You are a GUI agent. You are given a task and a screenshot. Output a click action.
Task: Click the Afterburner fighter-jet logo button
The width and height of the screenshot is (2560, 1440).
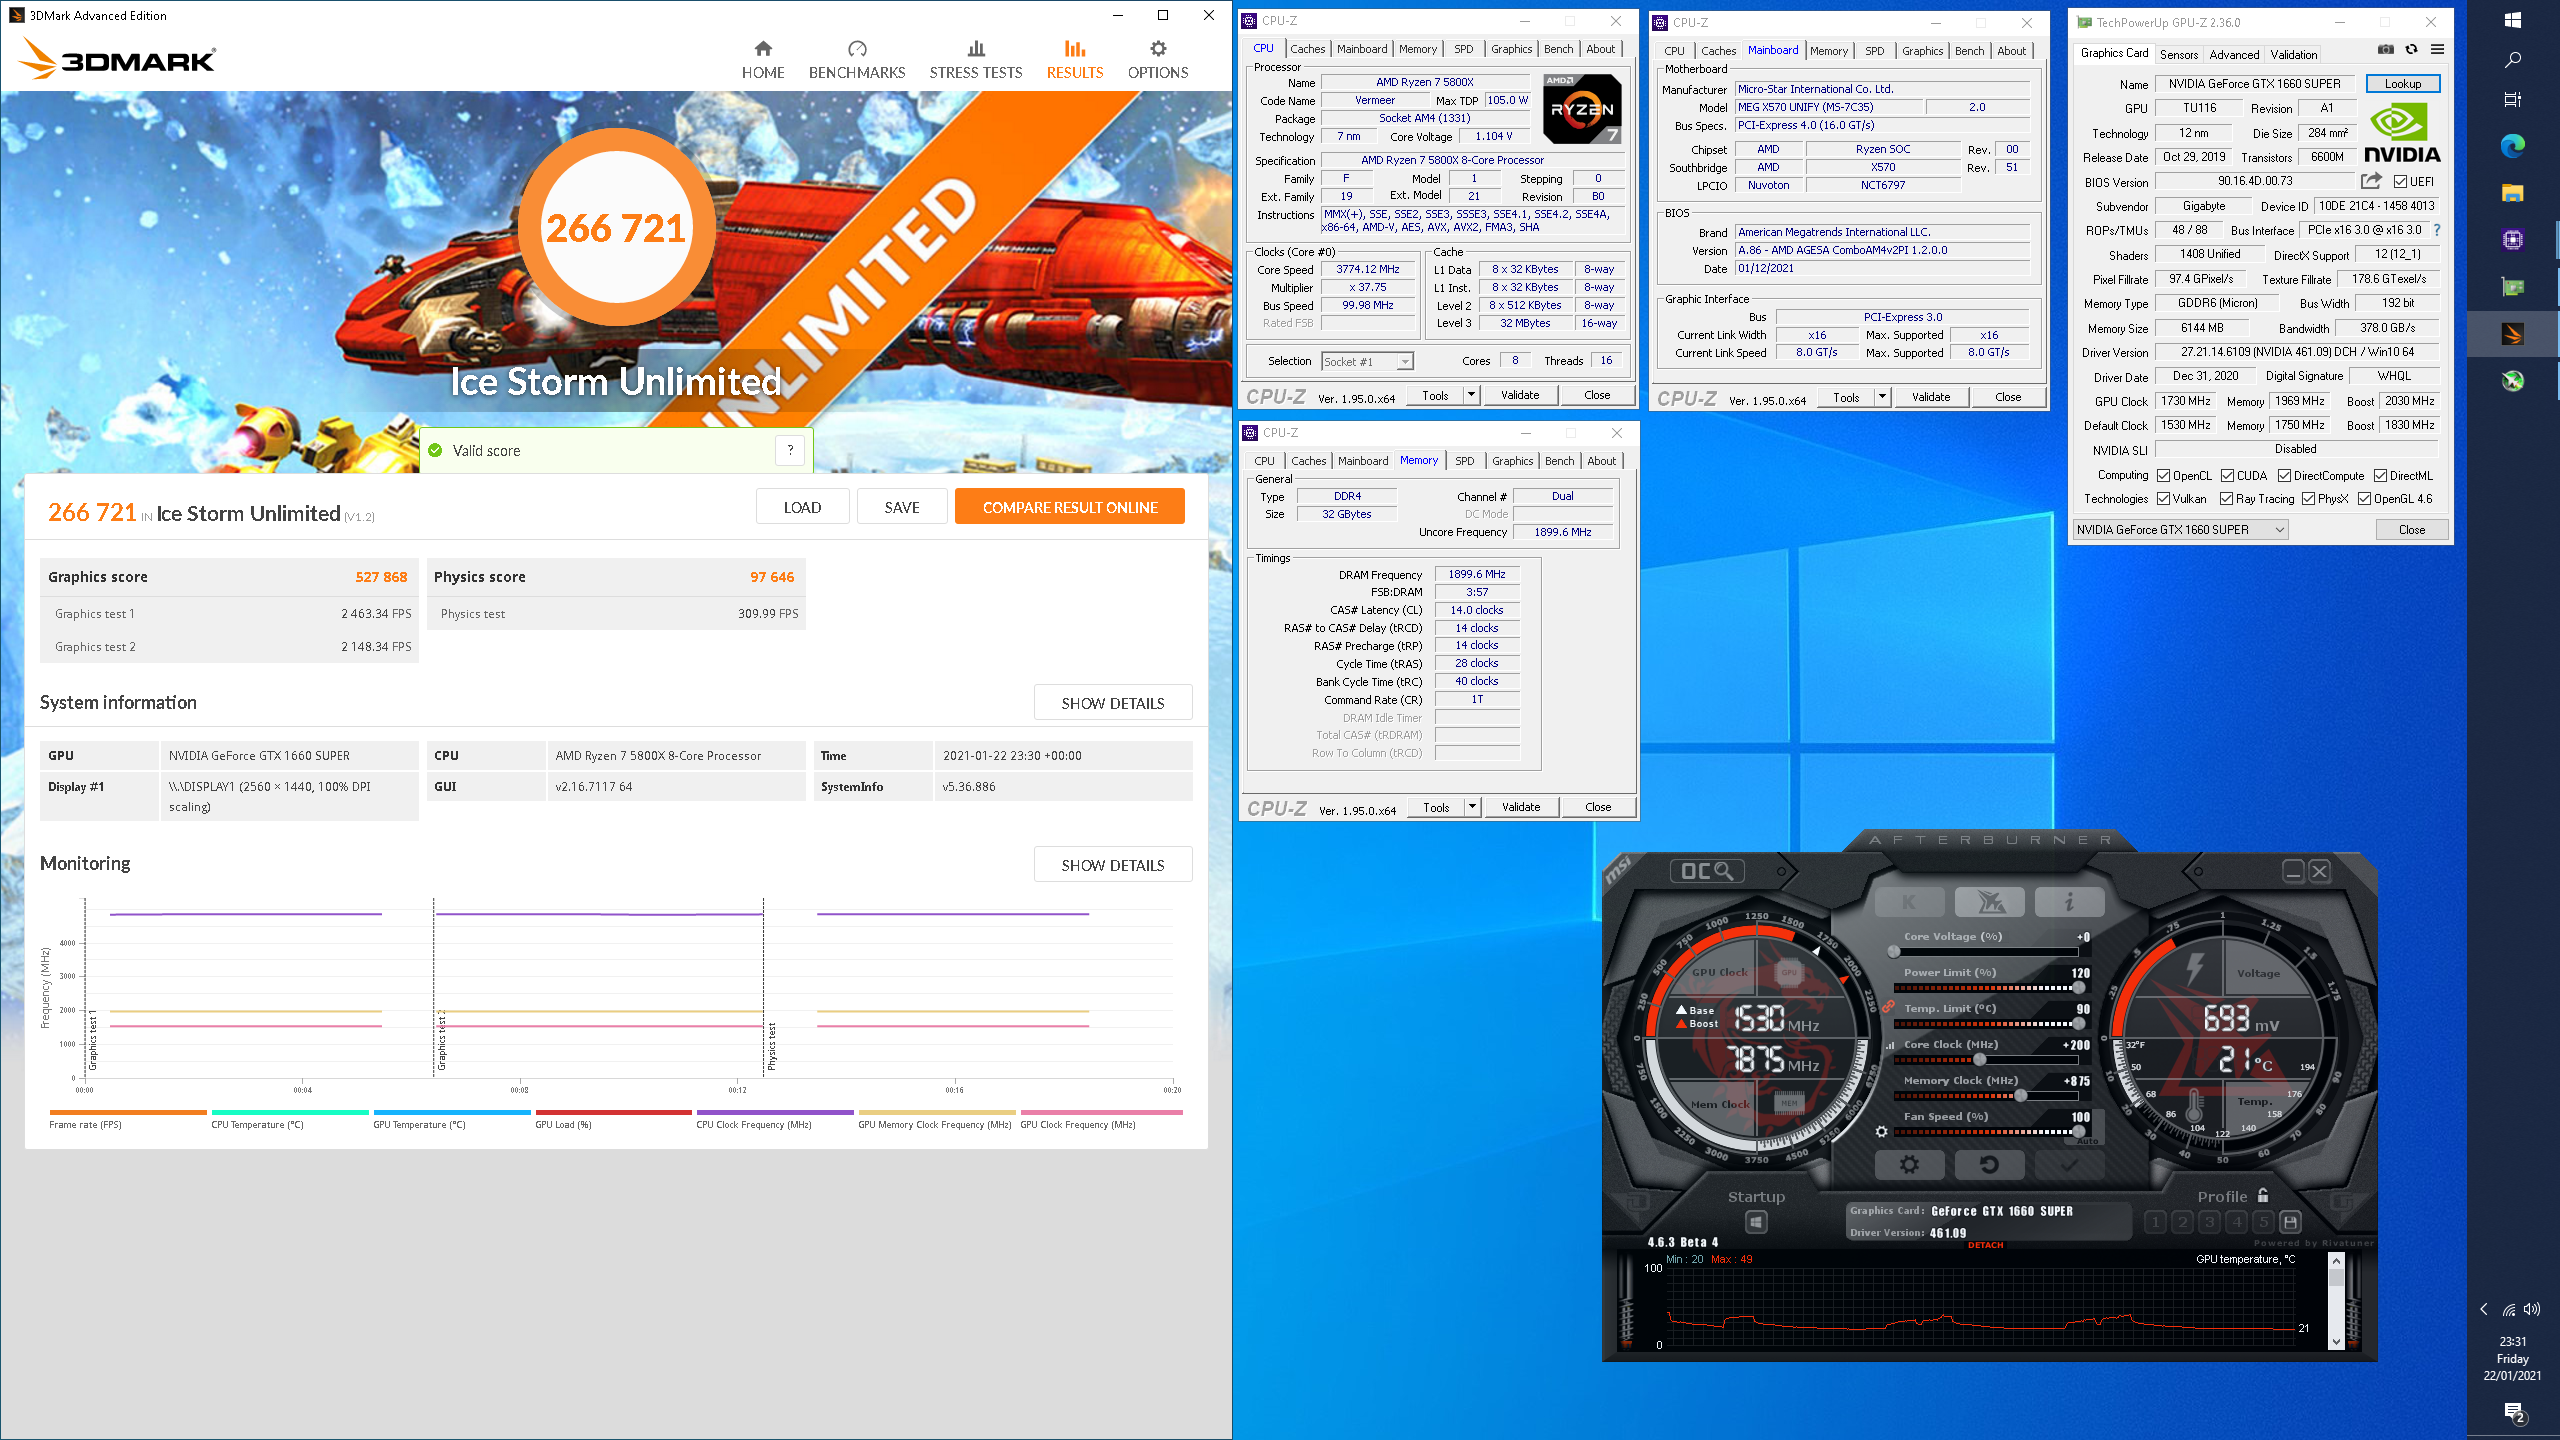click(x=1989, y=902)
